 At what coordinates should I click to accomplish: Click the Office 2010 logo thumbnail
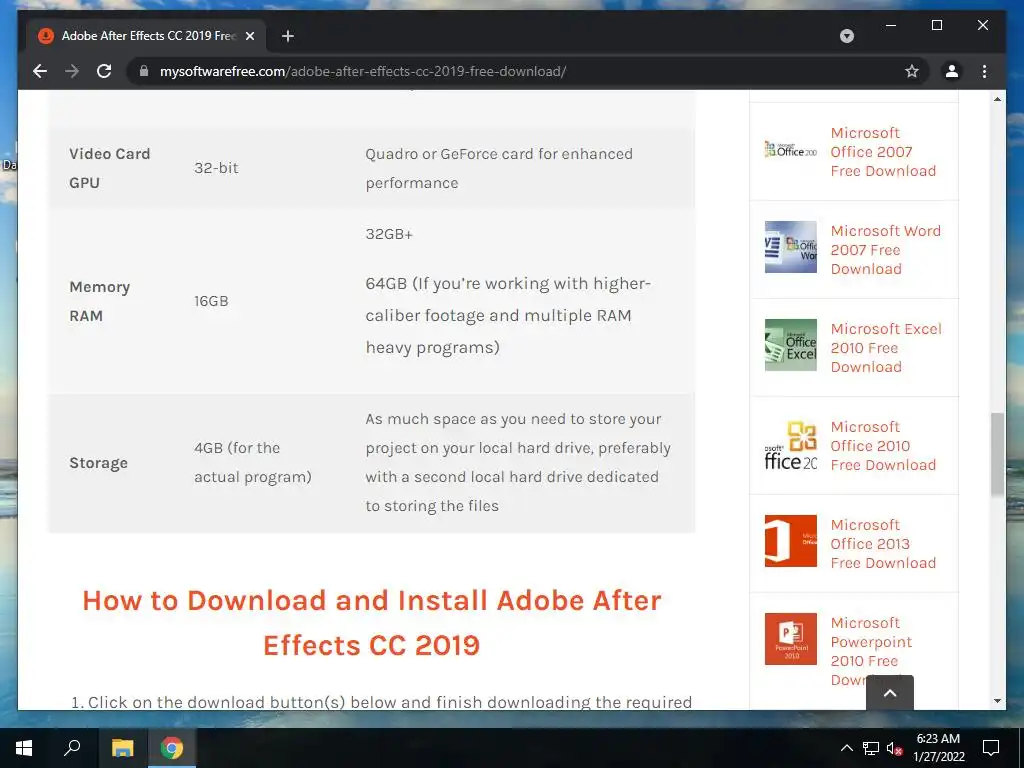(x=791, y=445)
